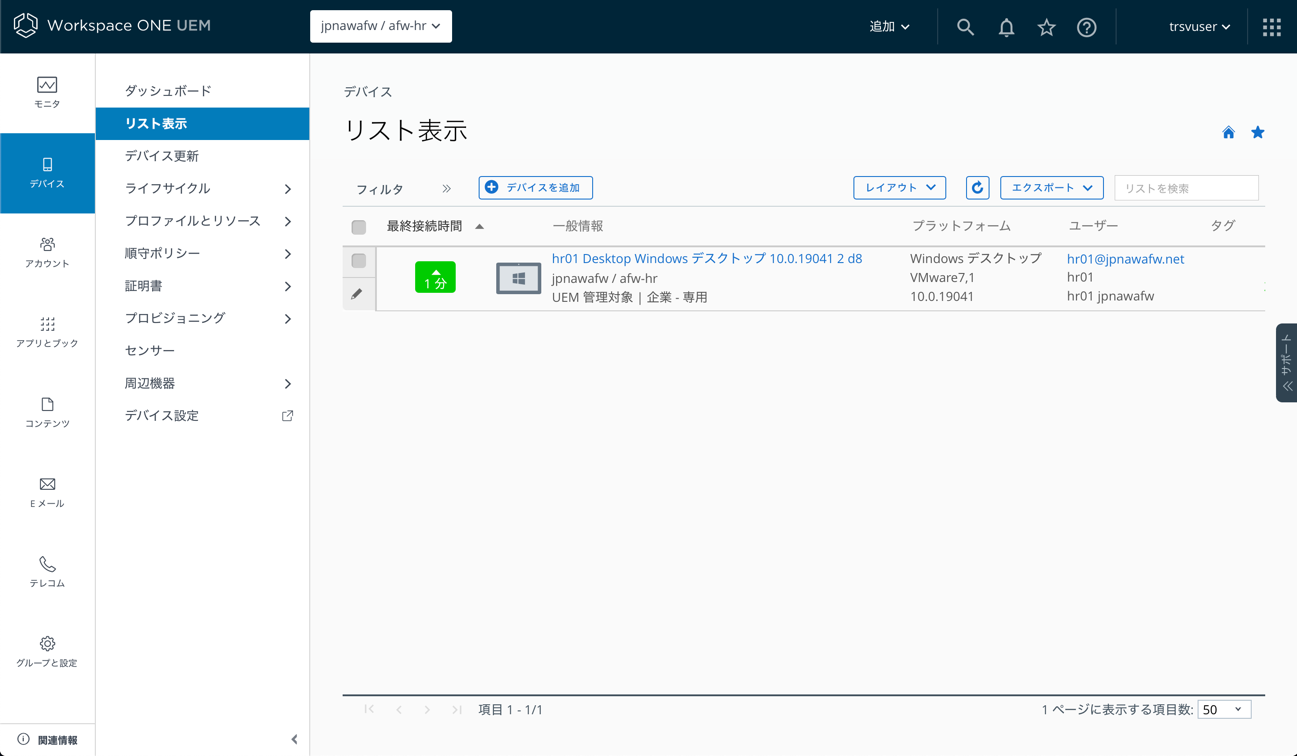The width and height of the screenshot is (1297, 756).
Task: Click the 1分 green last-seen badge
Action: pos(435,277)
